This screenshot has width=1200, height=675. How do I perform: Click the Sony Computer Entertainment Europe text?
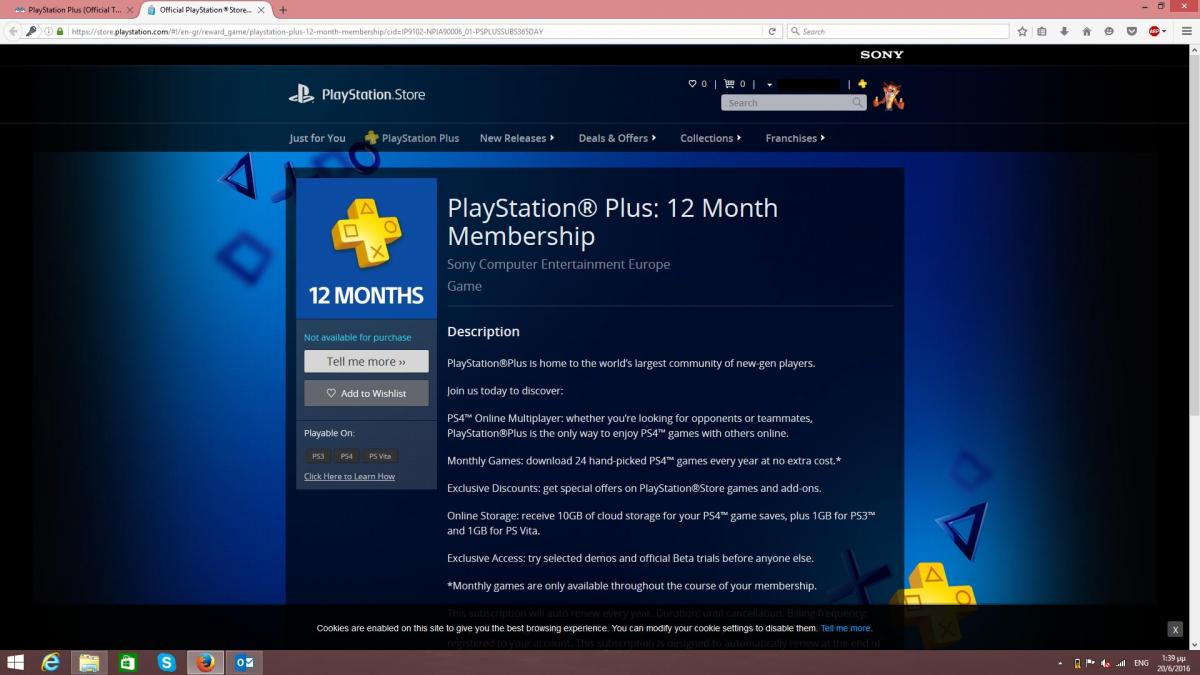point(559,264)
